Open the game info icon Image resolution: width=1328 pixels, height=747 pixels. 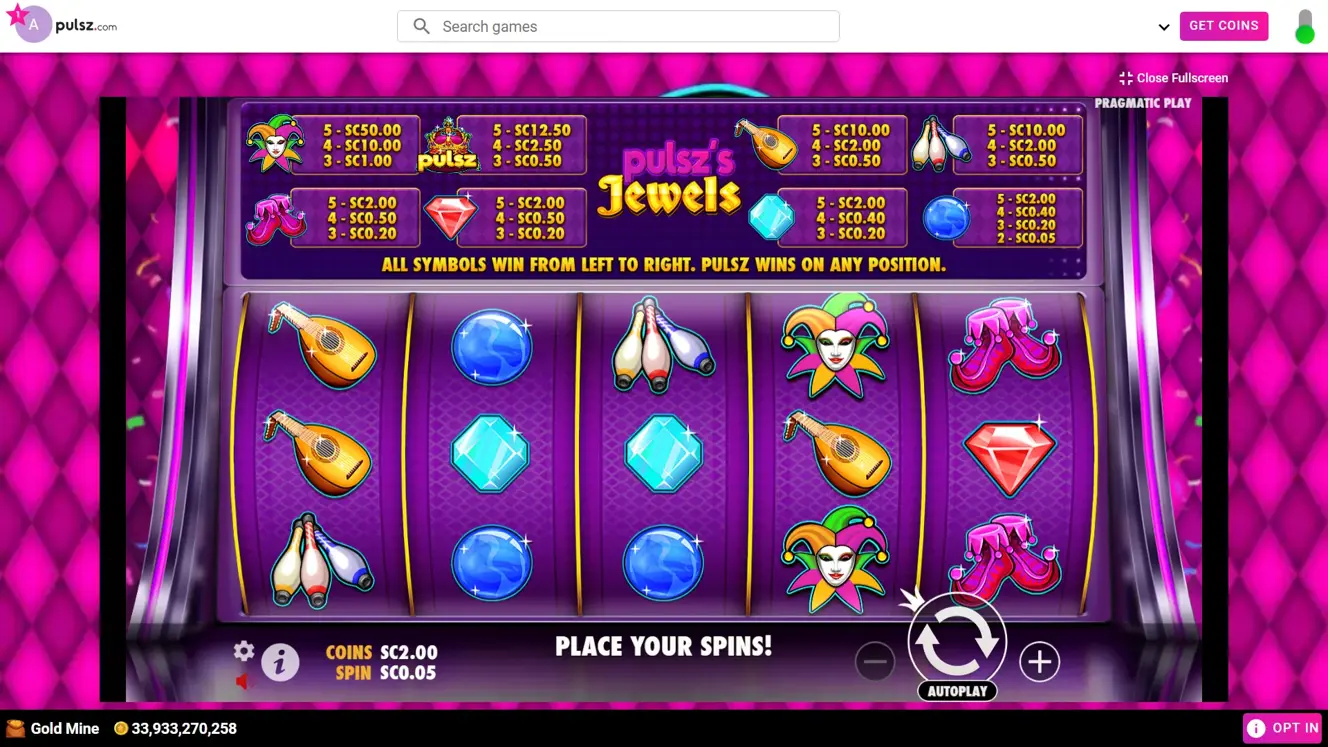pyautogui.click(x=280, y=662)
